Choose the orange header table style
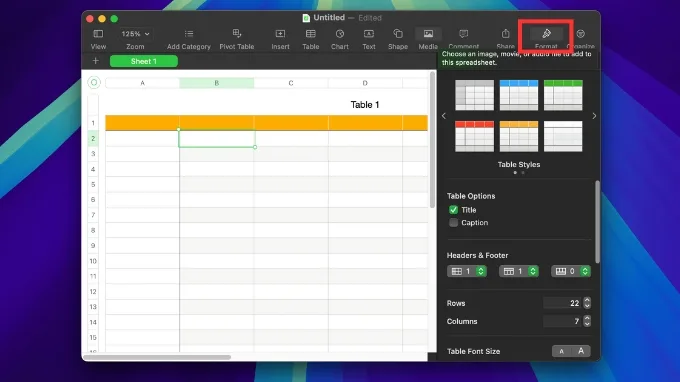Viewport: 680px width, 382px height. (519, 136)
